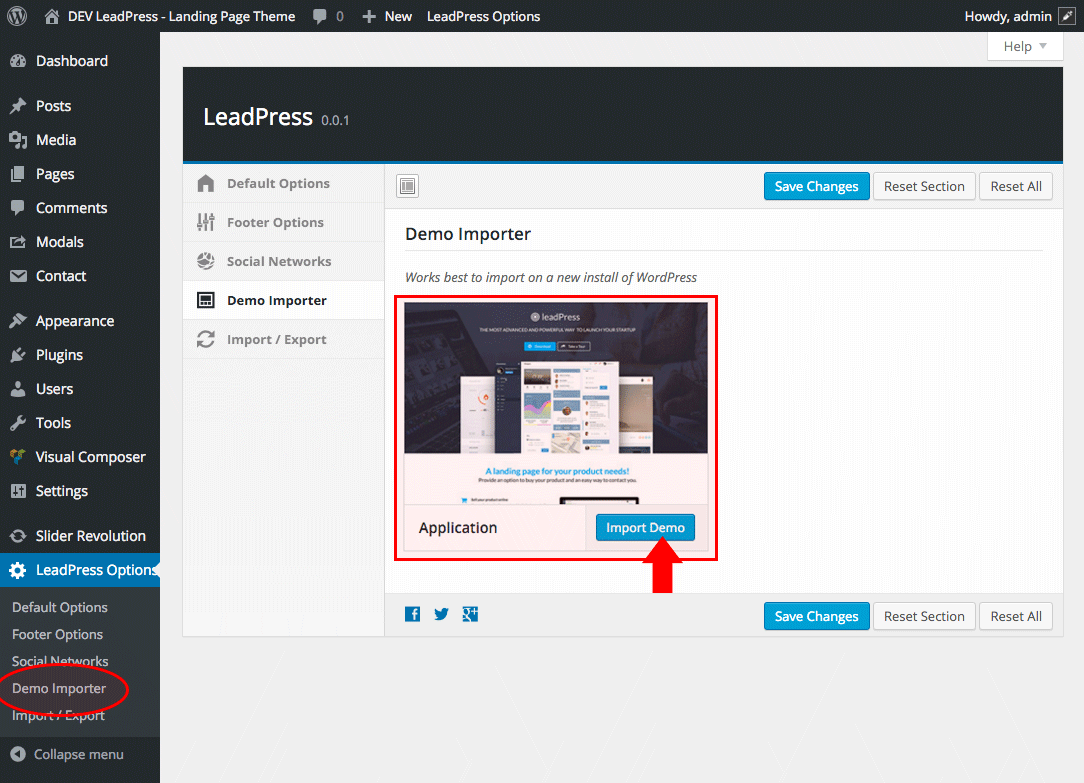
Task: Click the Contact envelope icon
Action: click(x=18, y=276)
